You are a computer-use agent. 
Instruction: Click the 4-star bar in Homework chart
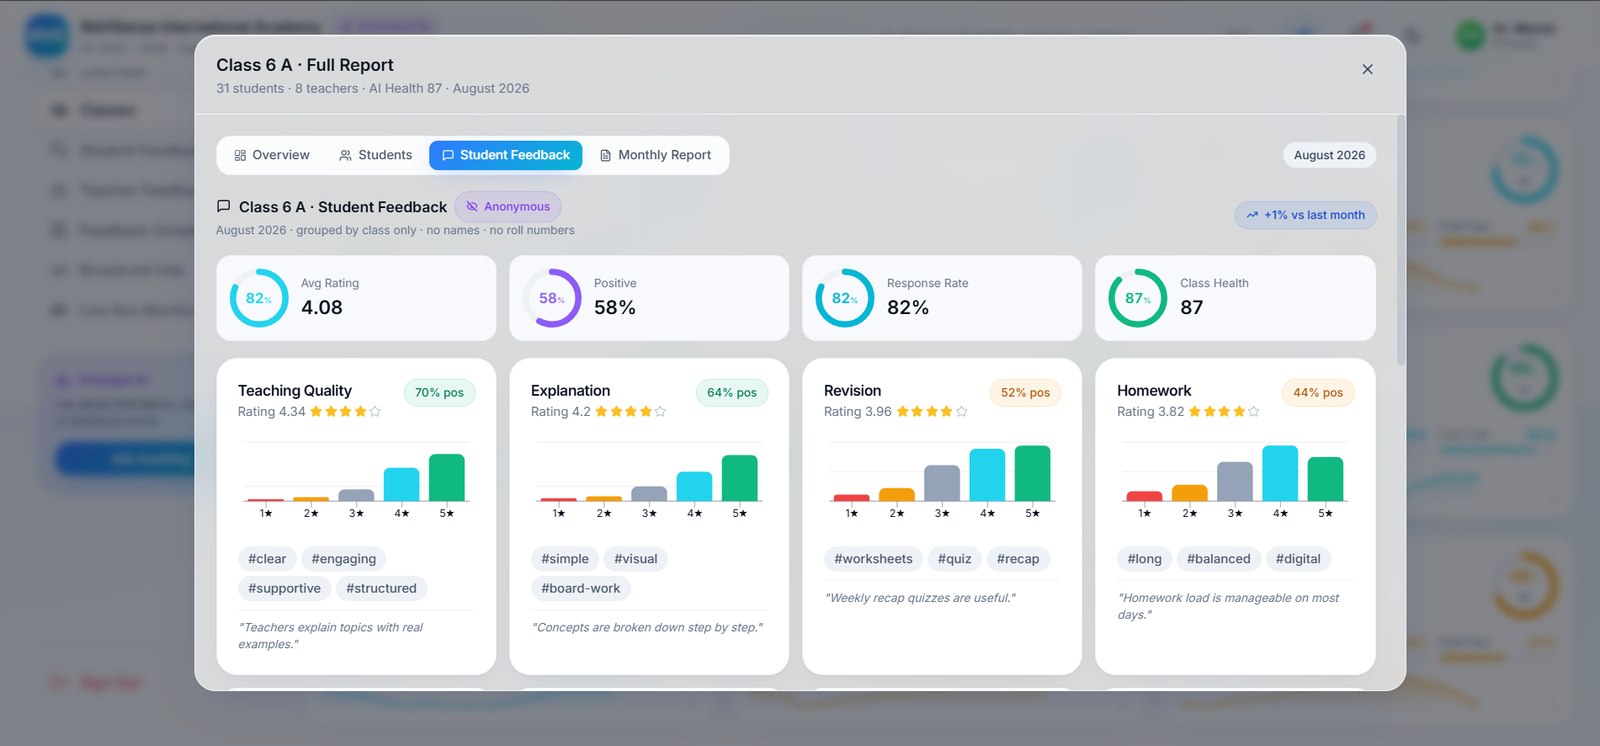tap(1280, 473)
